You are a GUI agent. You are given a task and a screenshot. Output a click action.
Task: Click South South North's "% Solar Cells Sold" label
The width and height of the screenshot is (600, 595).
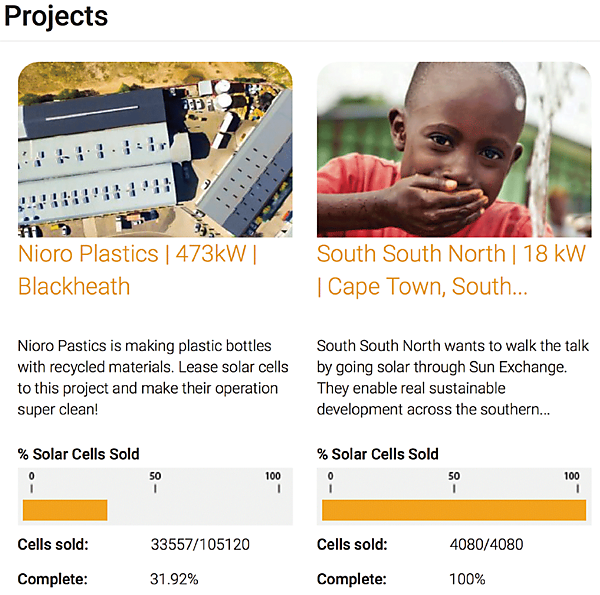click(378, 454)
